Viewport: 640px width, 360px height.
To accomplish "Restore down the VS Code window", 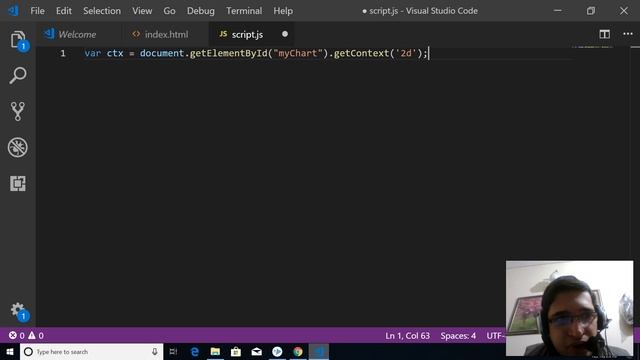I will (x=591, y=11).
